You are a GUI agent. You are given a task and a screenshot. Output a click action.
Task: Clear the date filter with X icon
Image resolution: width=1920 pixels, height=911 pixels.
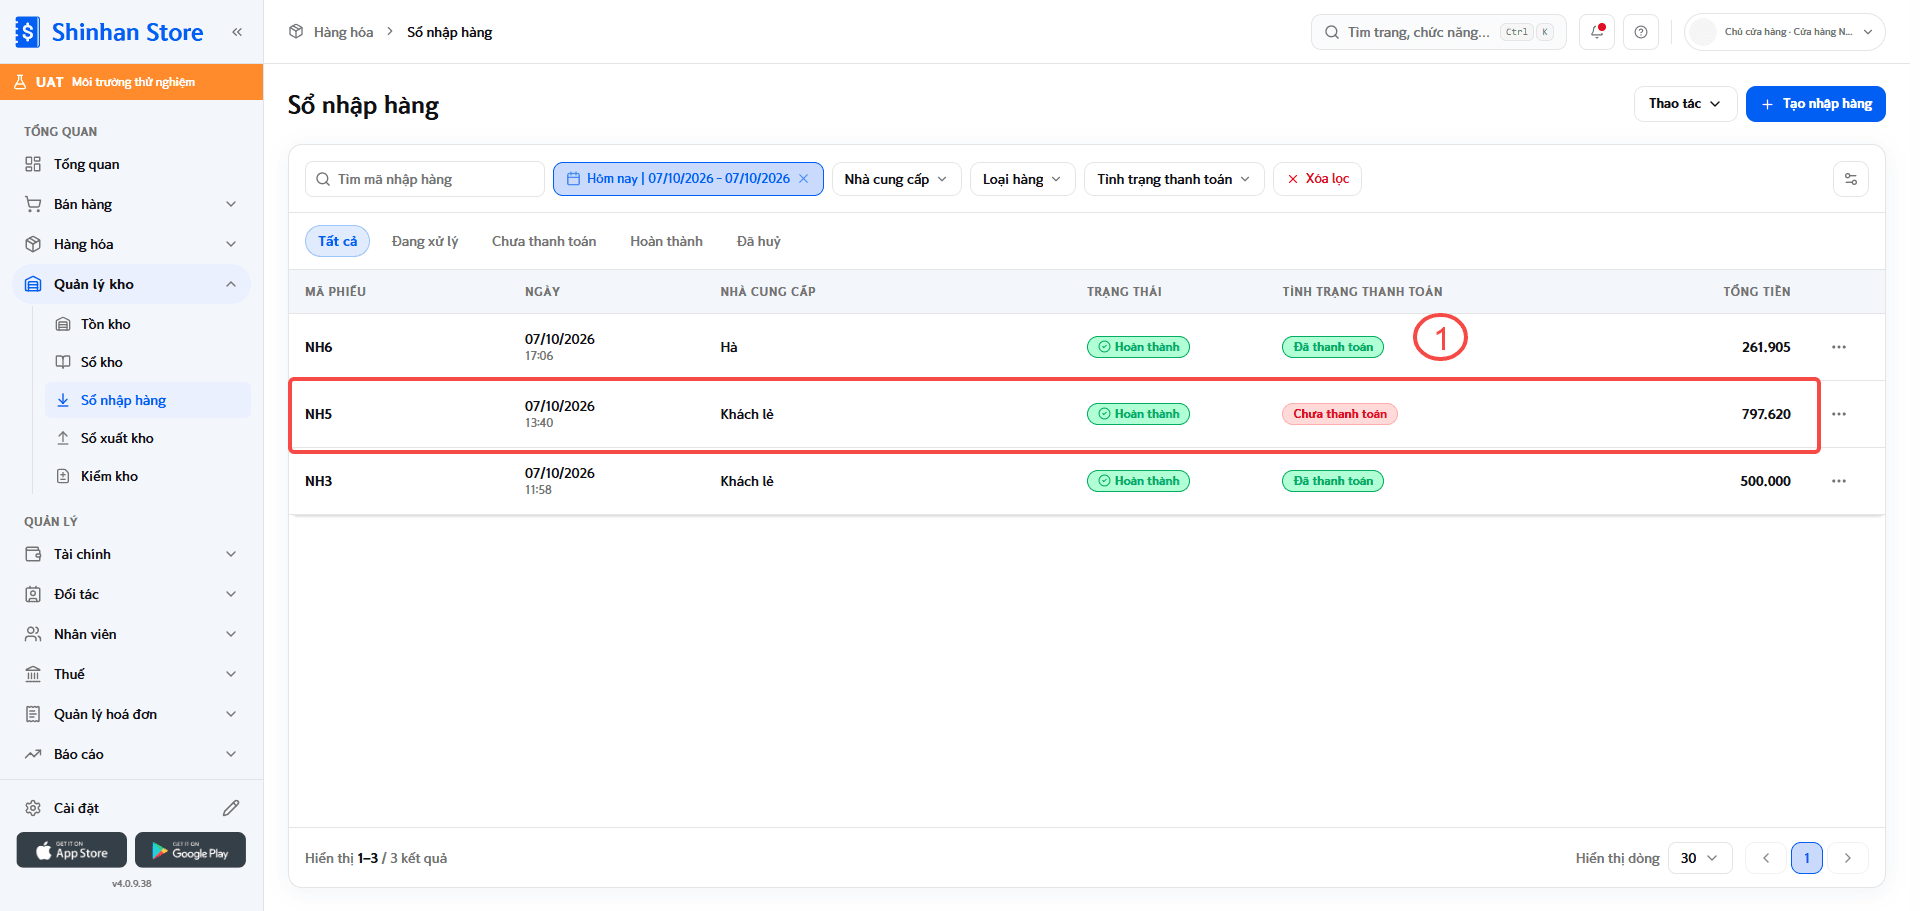pos(803,179)
